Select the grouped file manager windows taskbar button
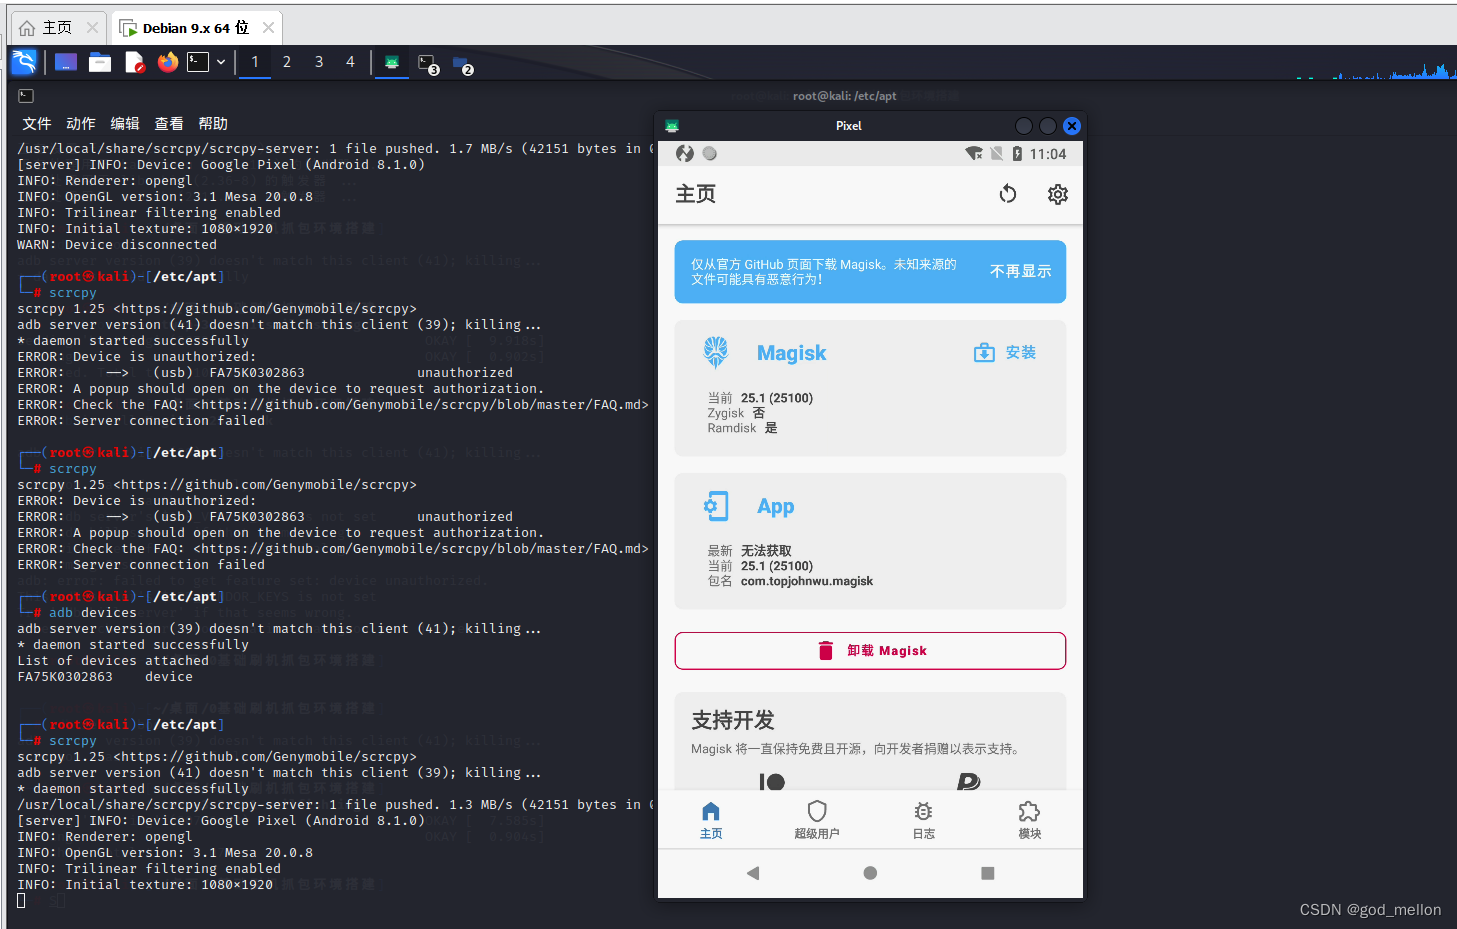The height and width of the screenshot is (929, 1457). click(463, 65)
